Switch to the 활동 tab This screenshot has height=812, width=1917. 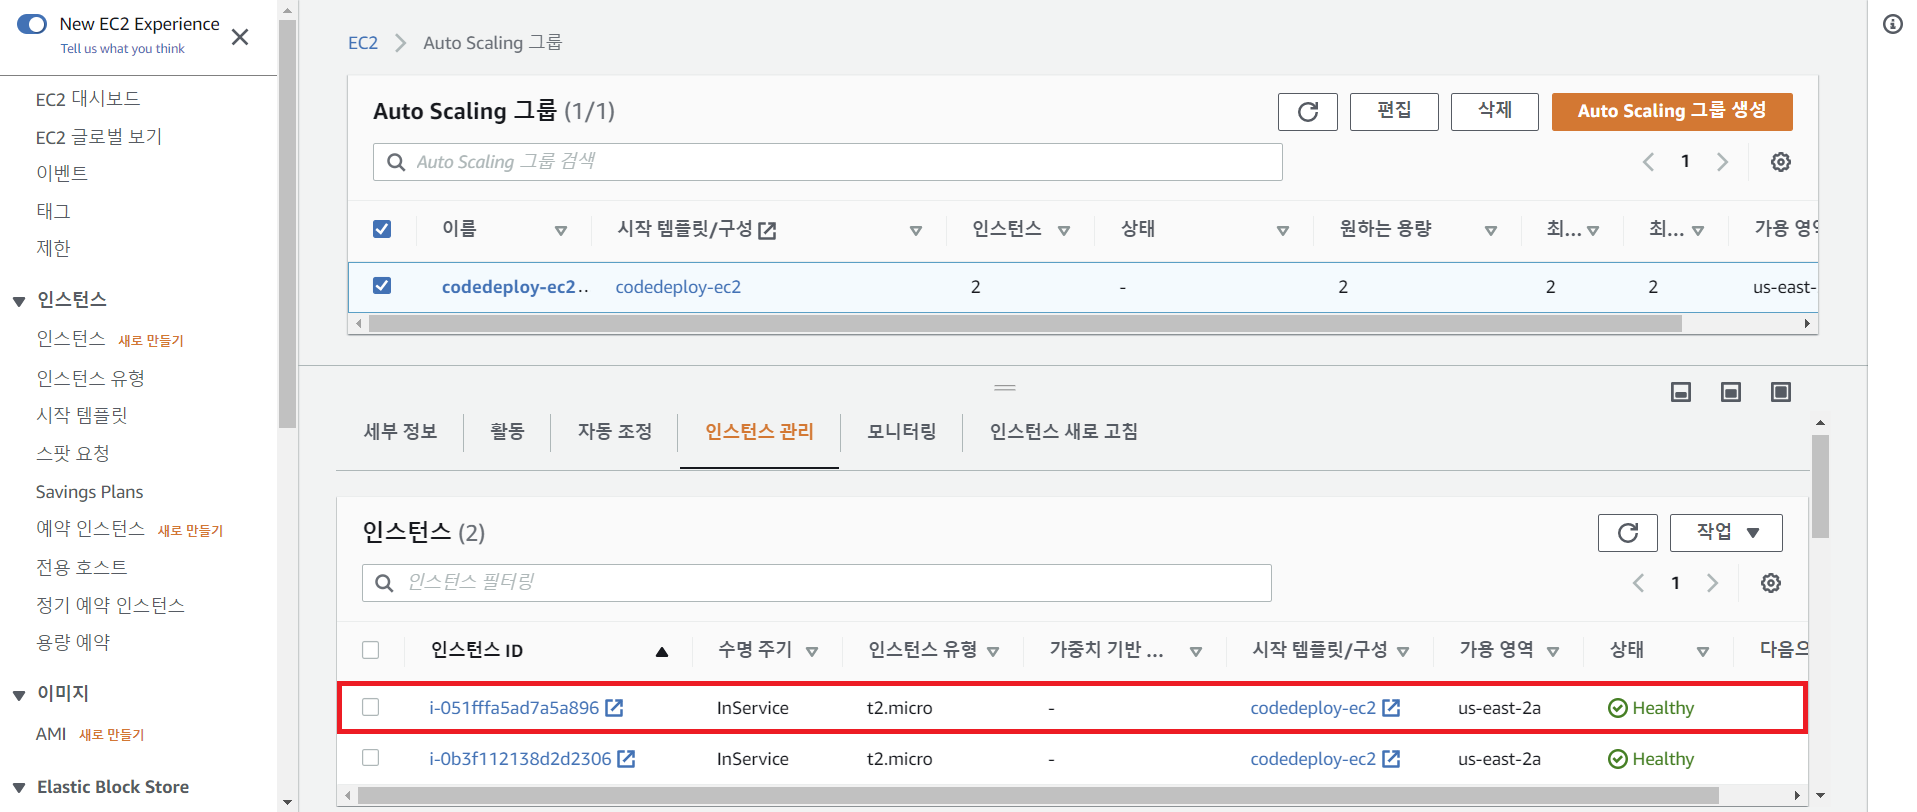tap(507, 432)
